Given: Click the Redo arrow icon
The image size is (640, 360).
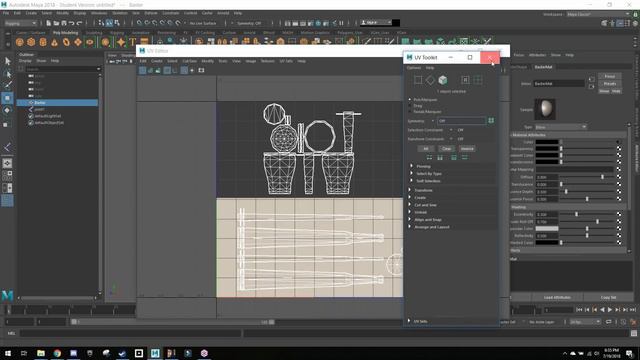Looking at the screenshot, I should point(79,23).
